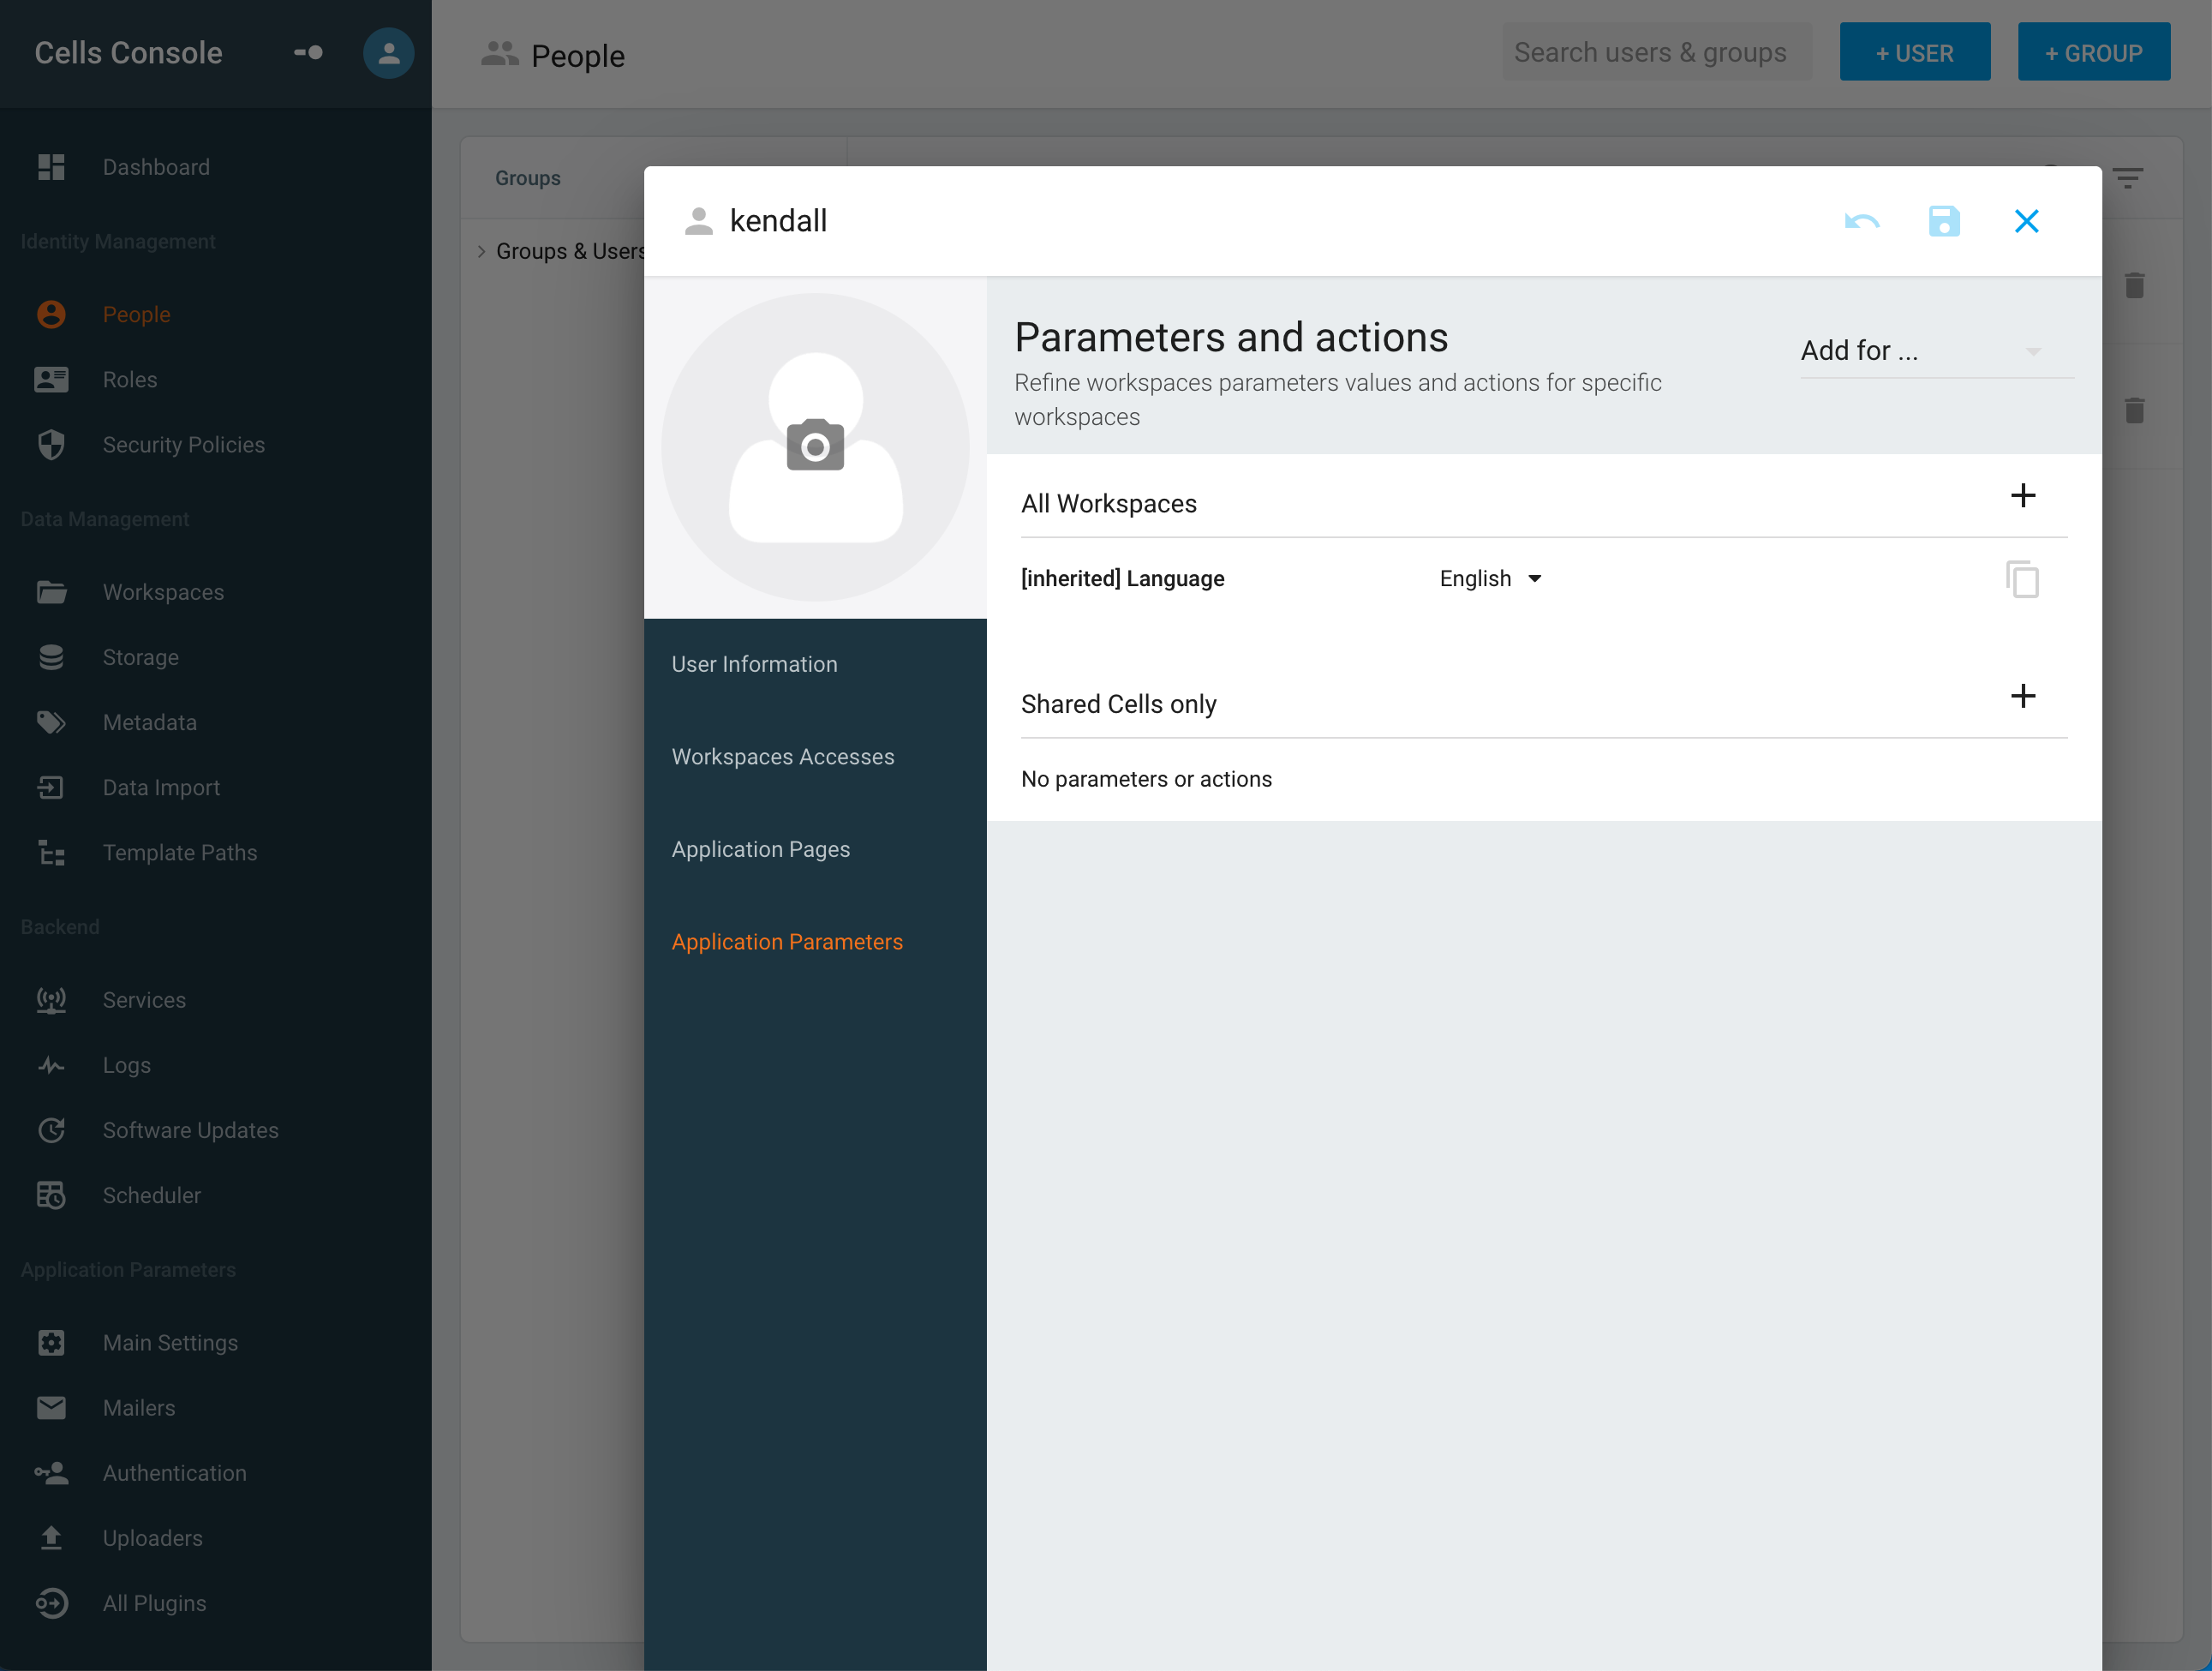Open Security Policies in sidebar
The image size is (2212, 1671).
(x=183, y=445)
